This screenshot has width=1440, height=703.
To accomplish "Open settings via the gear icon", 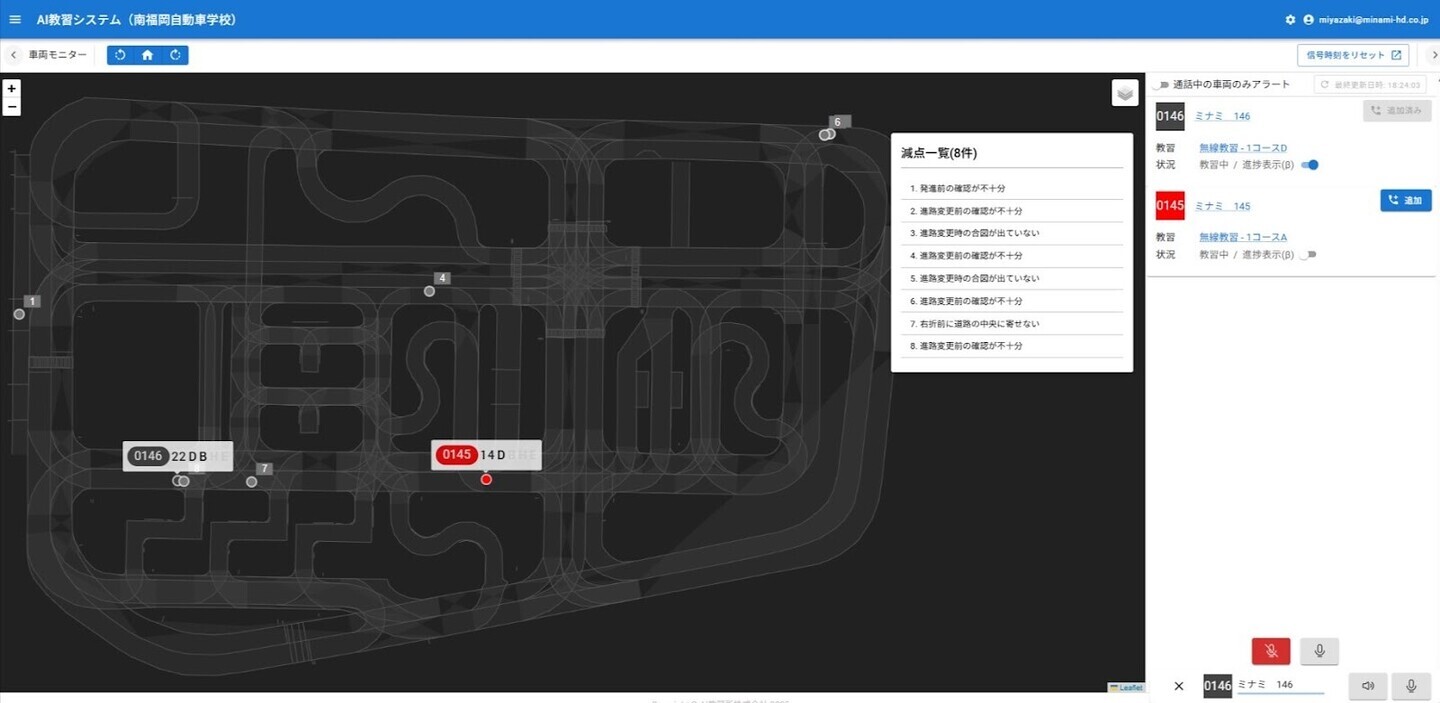I will click(1290, 20).
